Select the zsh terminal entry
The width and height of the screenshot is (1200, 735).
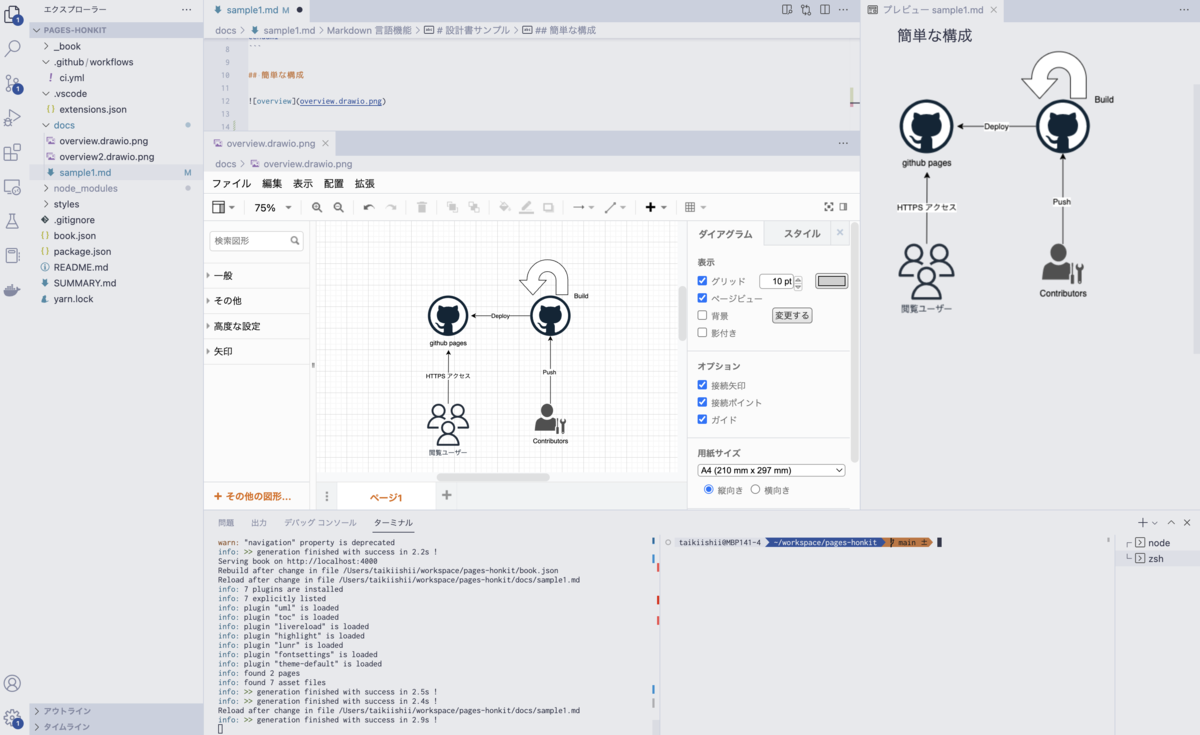1155,559
